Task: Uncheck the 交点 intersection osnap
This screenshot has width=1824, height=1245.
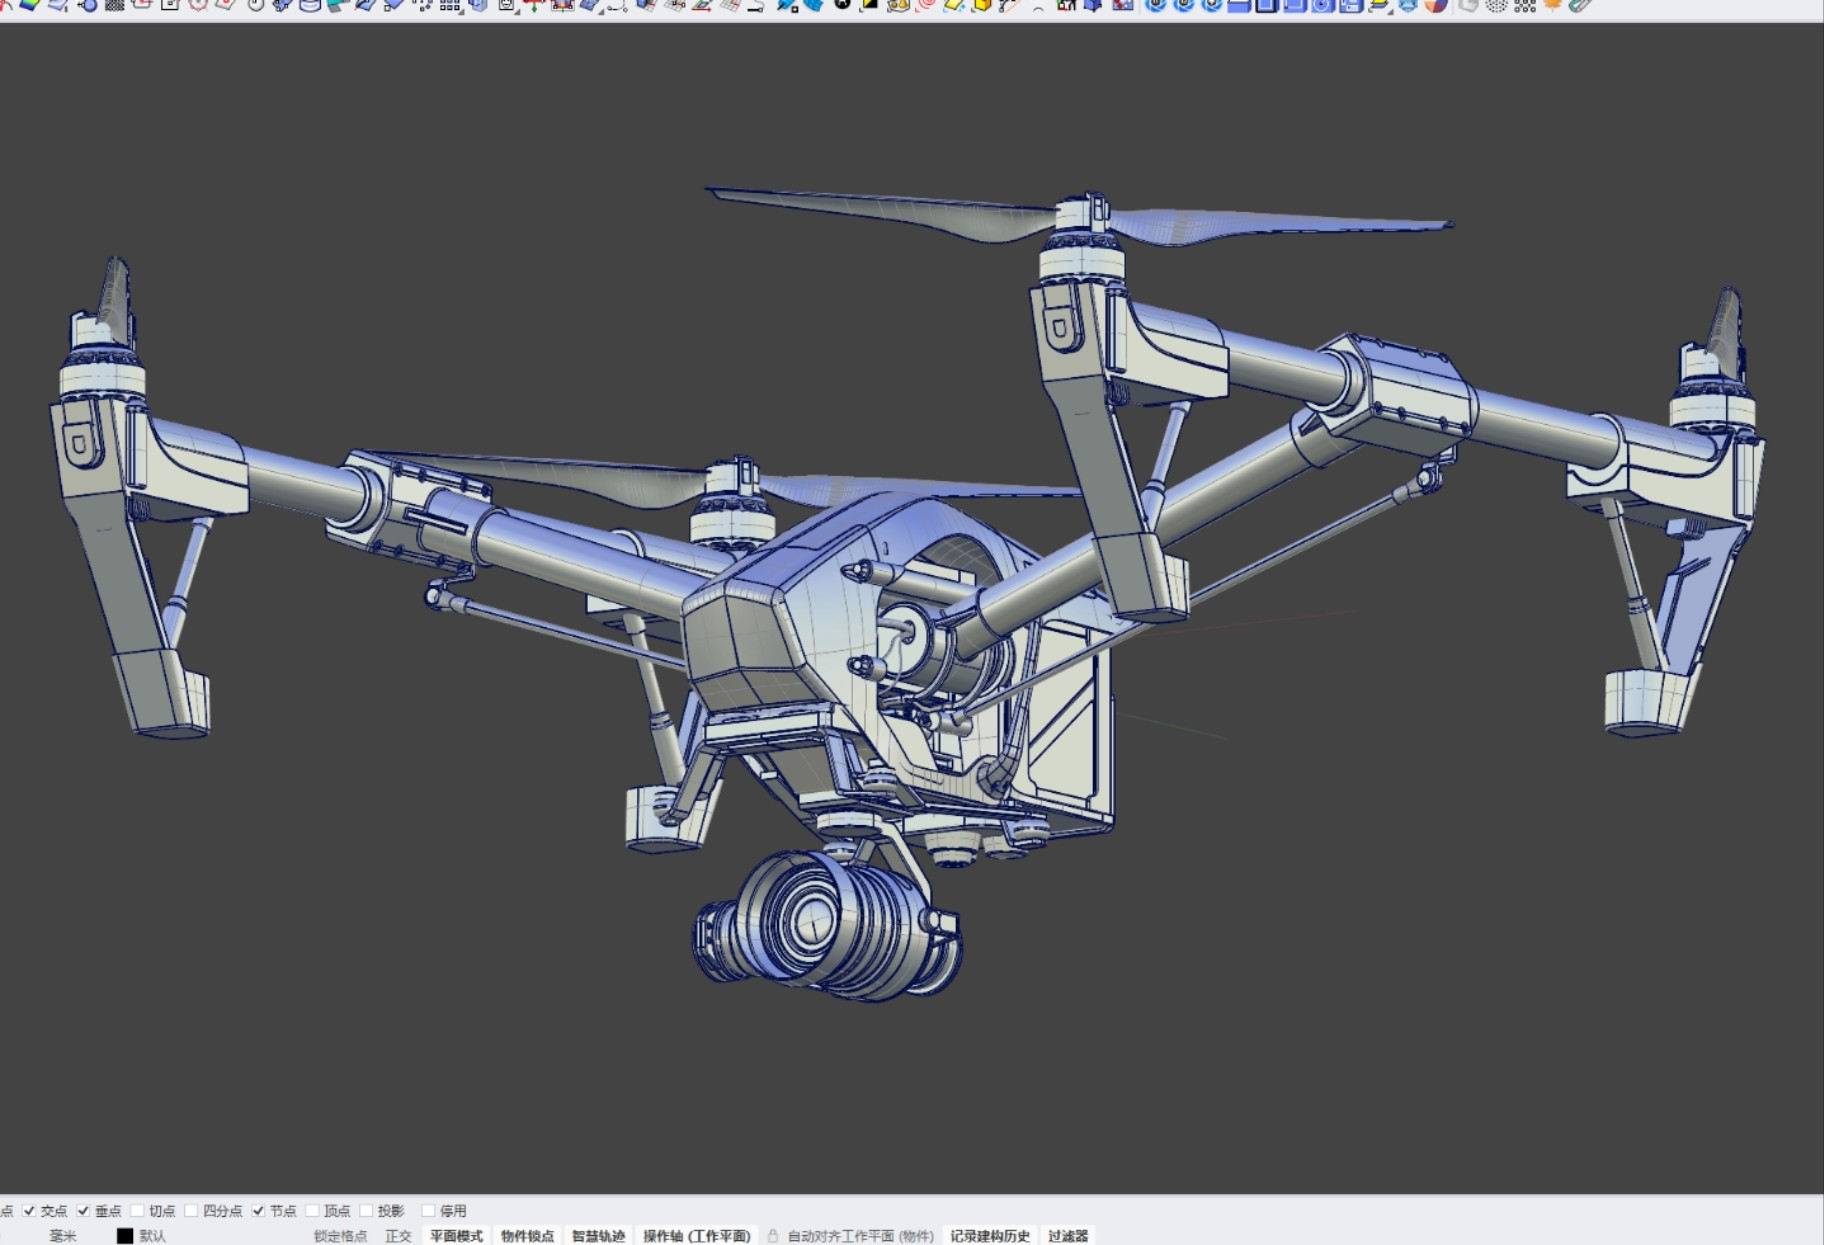Action: pyautogui.click(x=28, y=1209)
